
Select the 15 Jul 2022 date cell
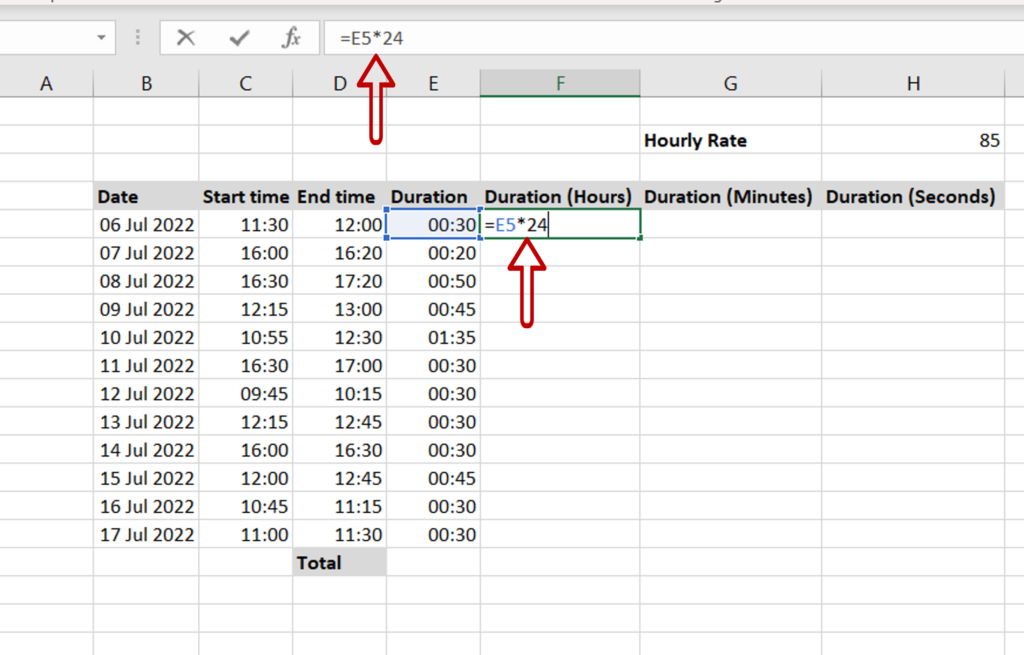146,478
